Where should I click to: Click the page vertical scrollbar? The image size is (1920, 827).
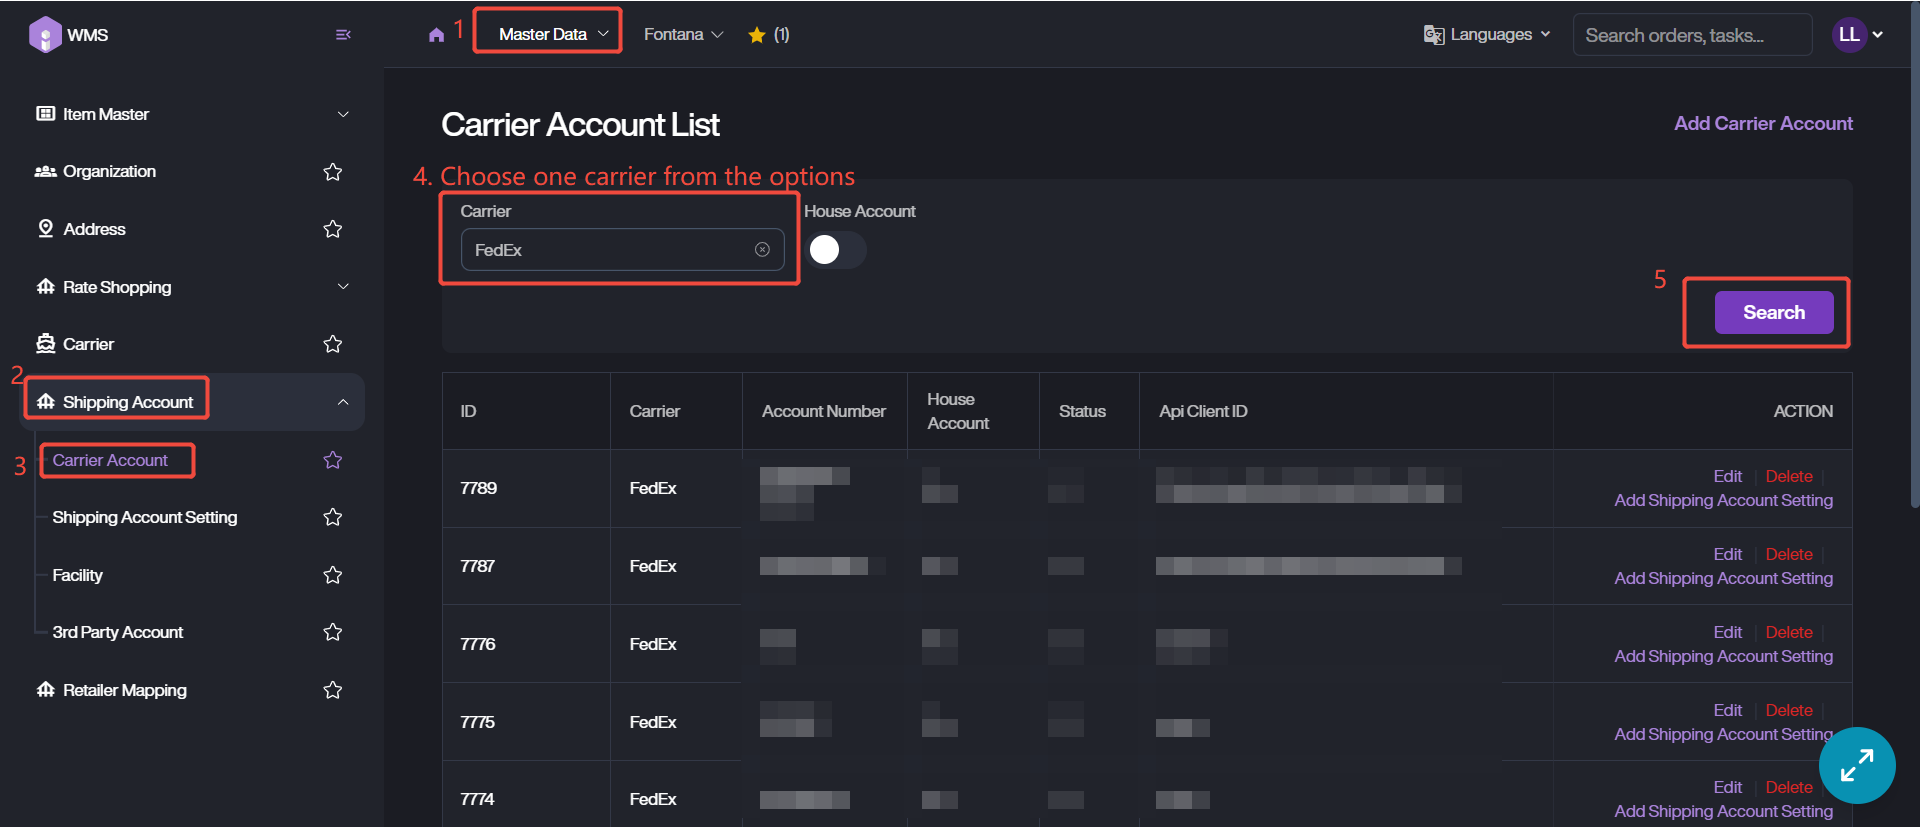point(1914,250)
